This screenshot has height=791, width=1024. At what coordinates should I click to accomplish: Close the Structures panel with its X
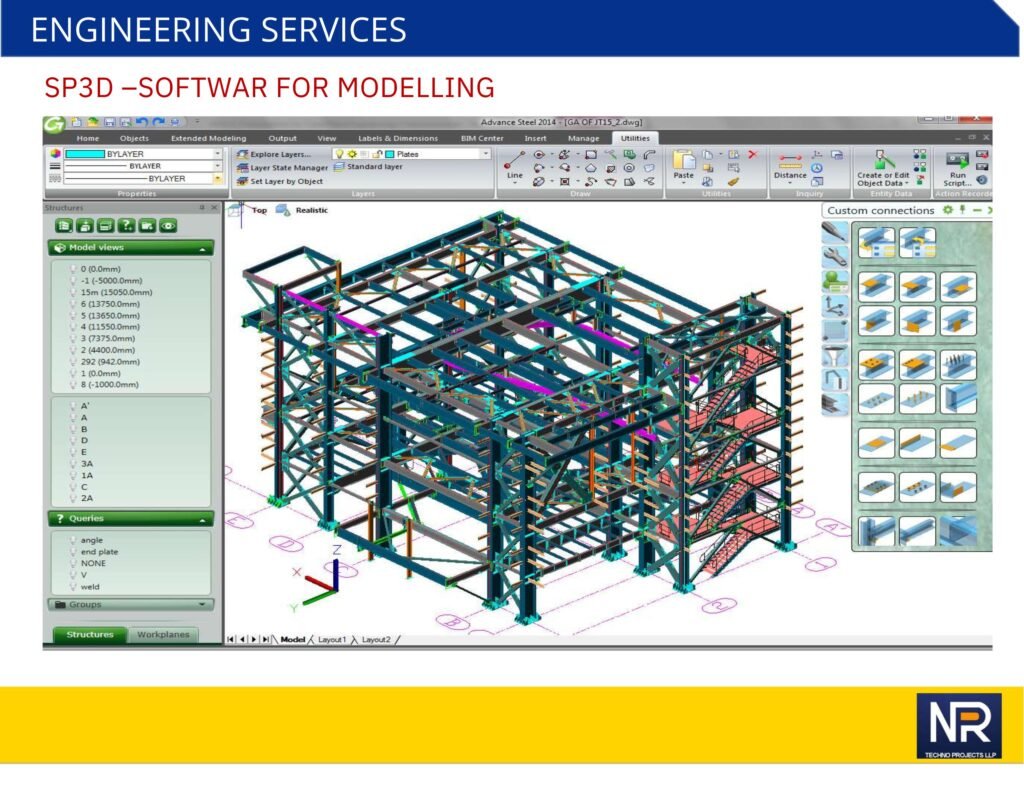tap(214, 208)
